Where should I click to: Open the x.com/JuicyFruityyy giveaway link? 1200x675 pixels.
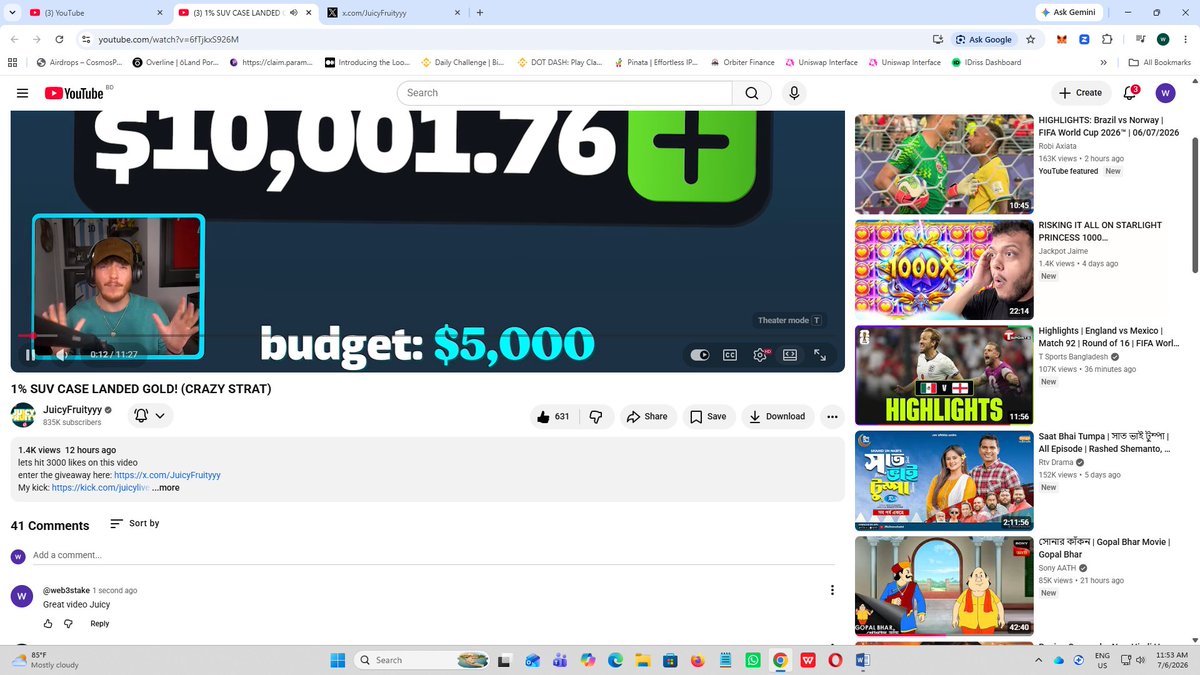[167, 475]
